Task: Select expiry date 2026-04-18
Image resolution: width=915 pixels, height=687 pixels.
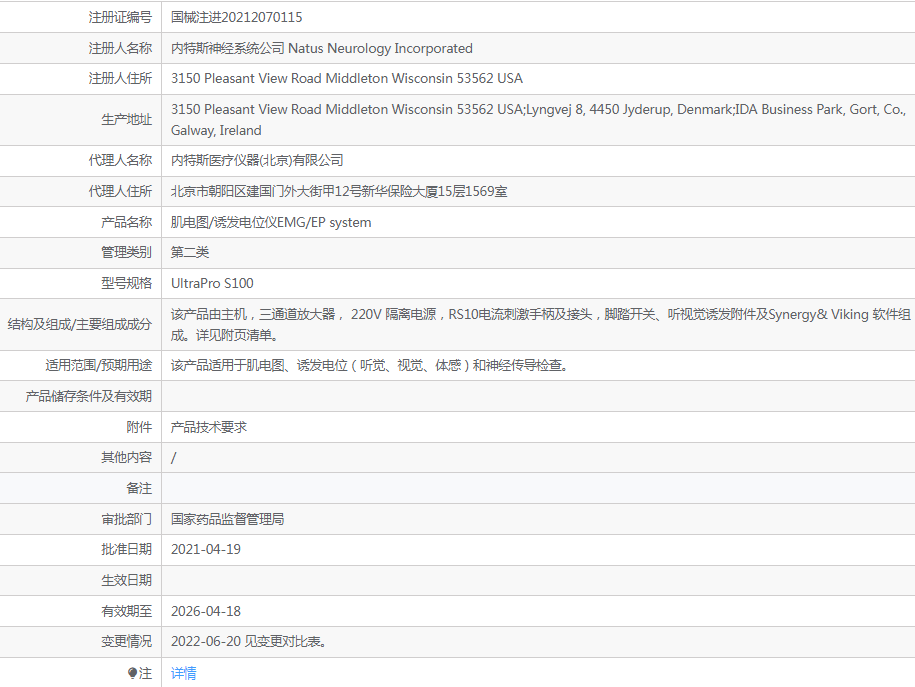Action: pos(205,611)
